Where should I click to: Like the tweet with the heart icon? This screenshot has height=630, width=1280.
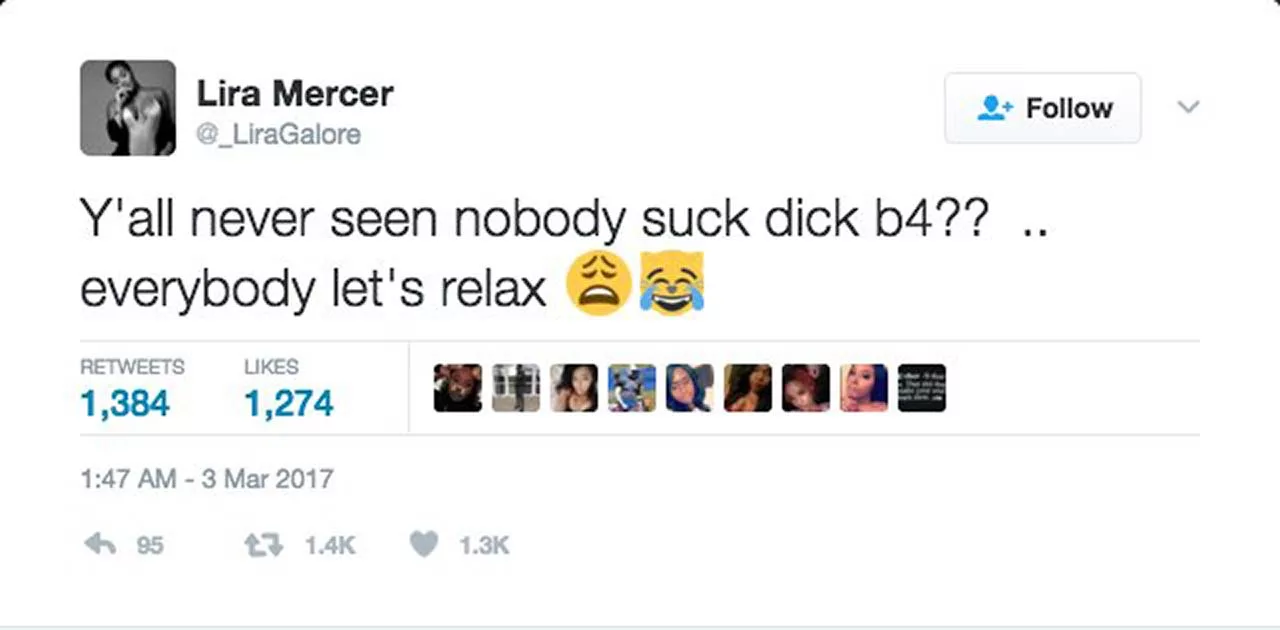[x=425, y=544]
